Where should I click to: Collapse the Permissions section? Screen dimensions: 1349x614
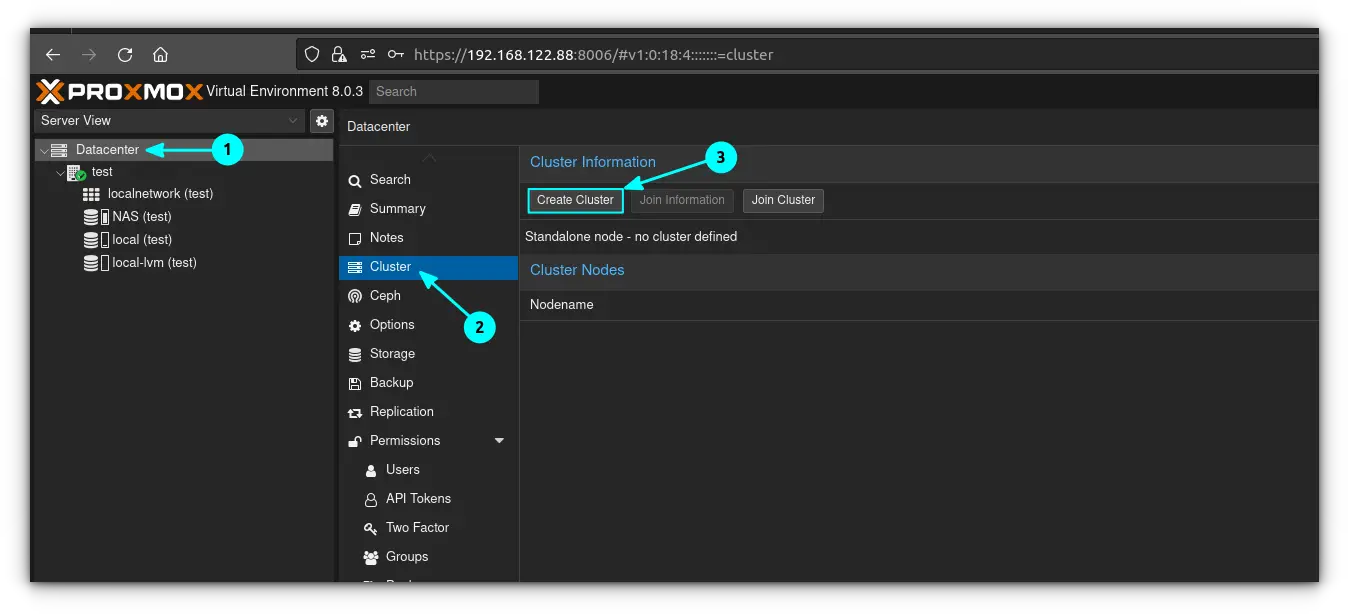click(498, 440)
